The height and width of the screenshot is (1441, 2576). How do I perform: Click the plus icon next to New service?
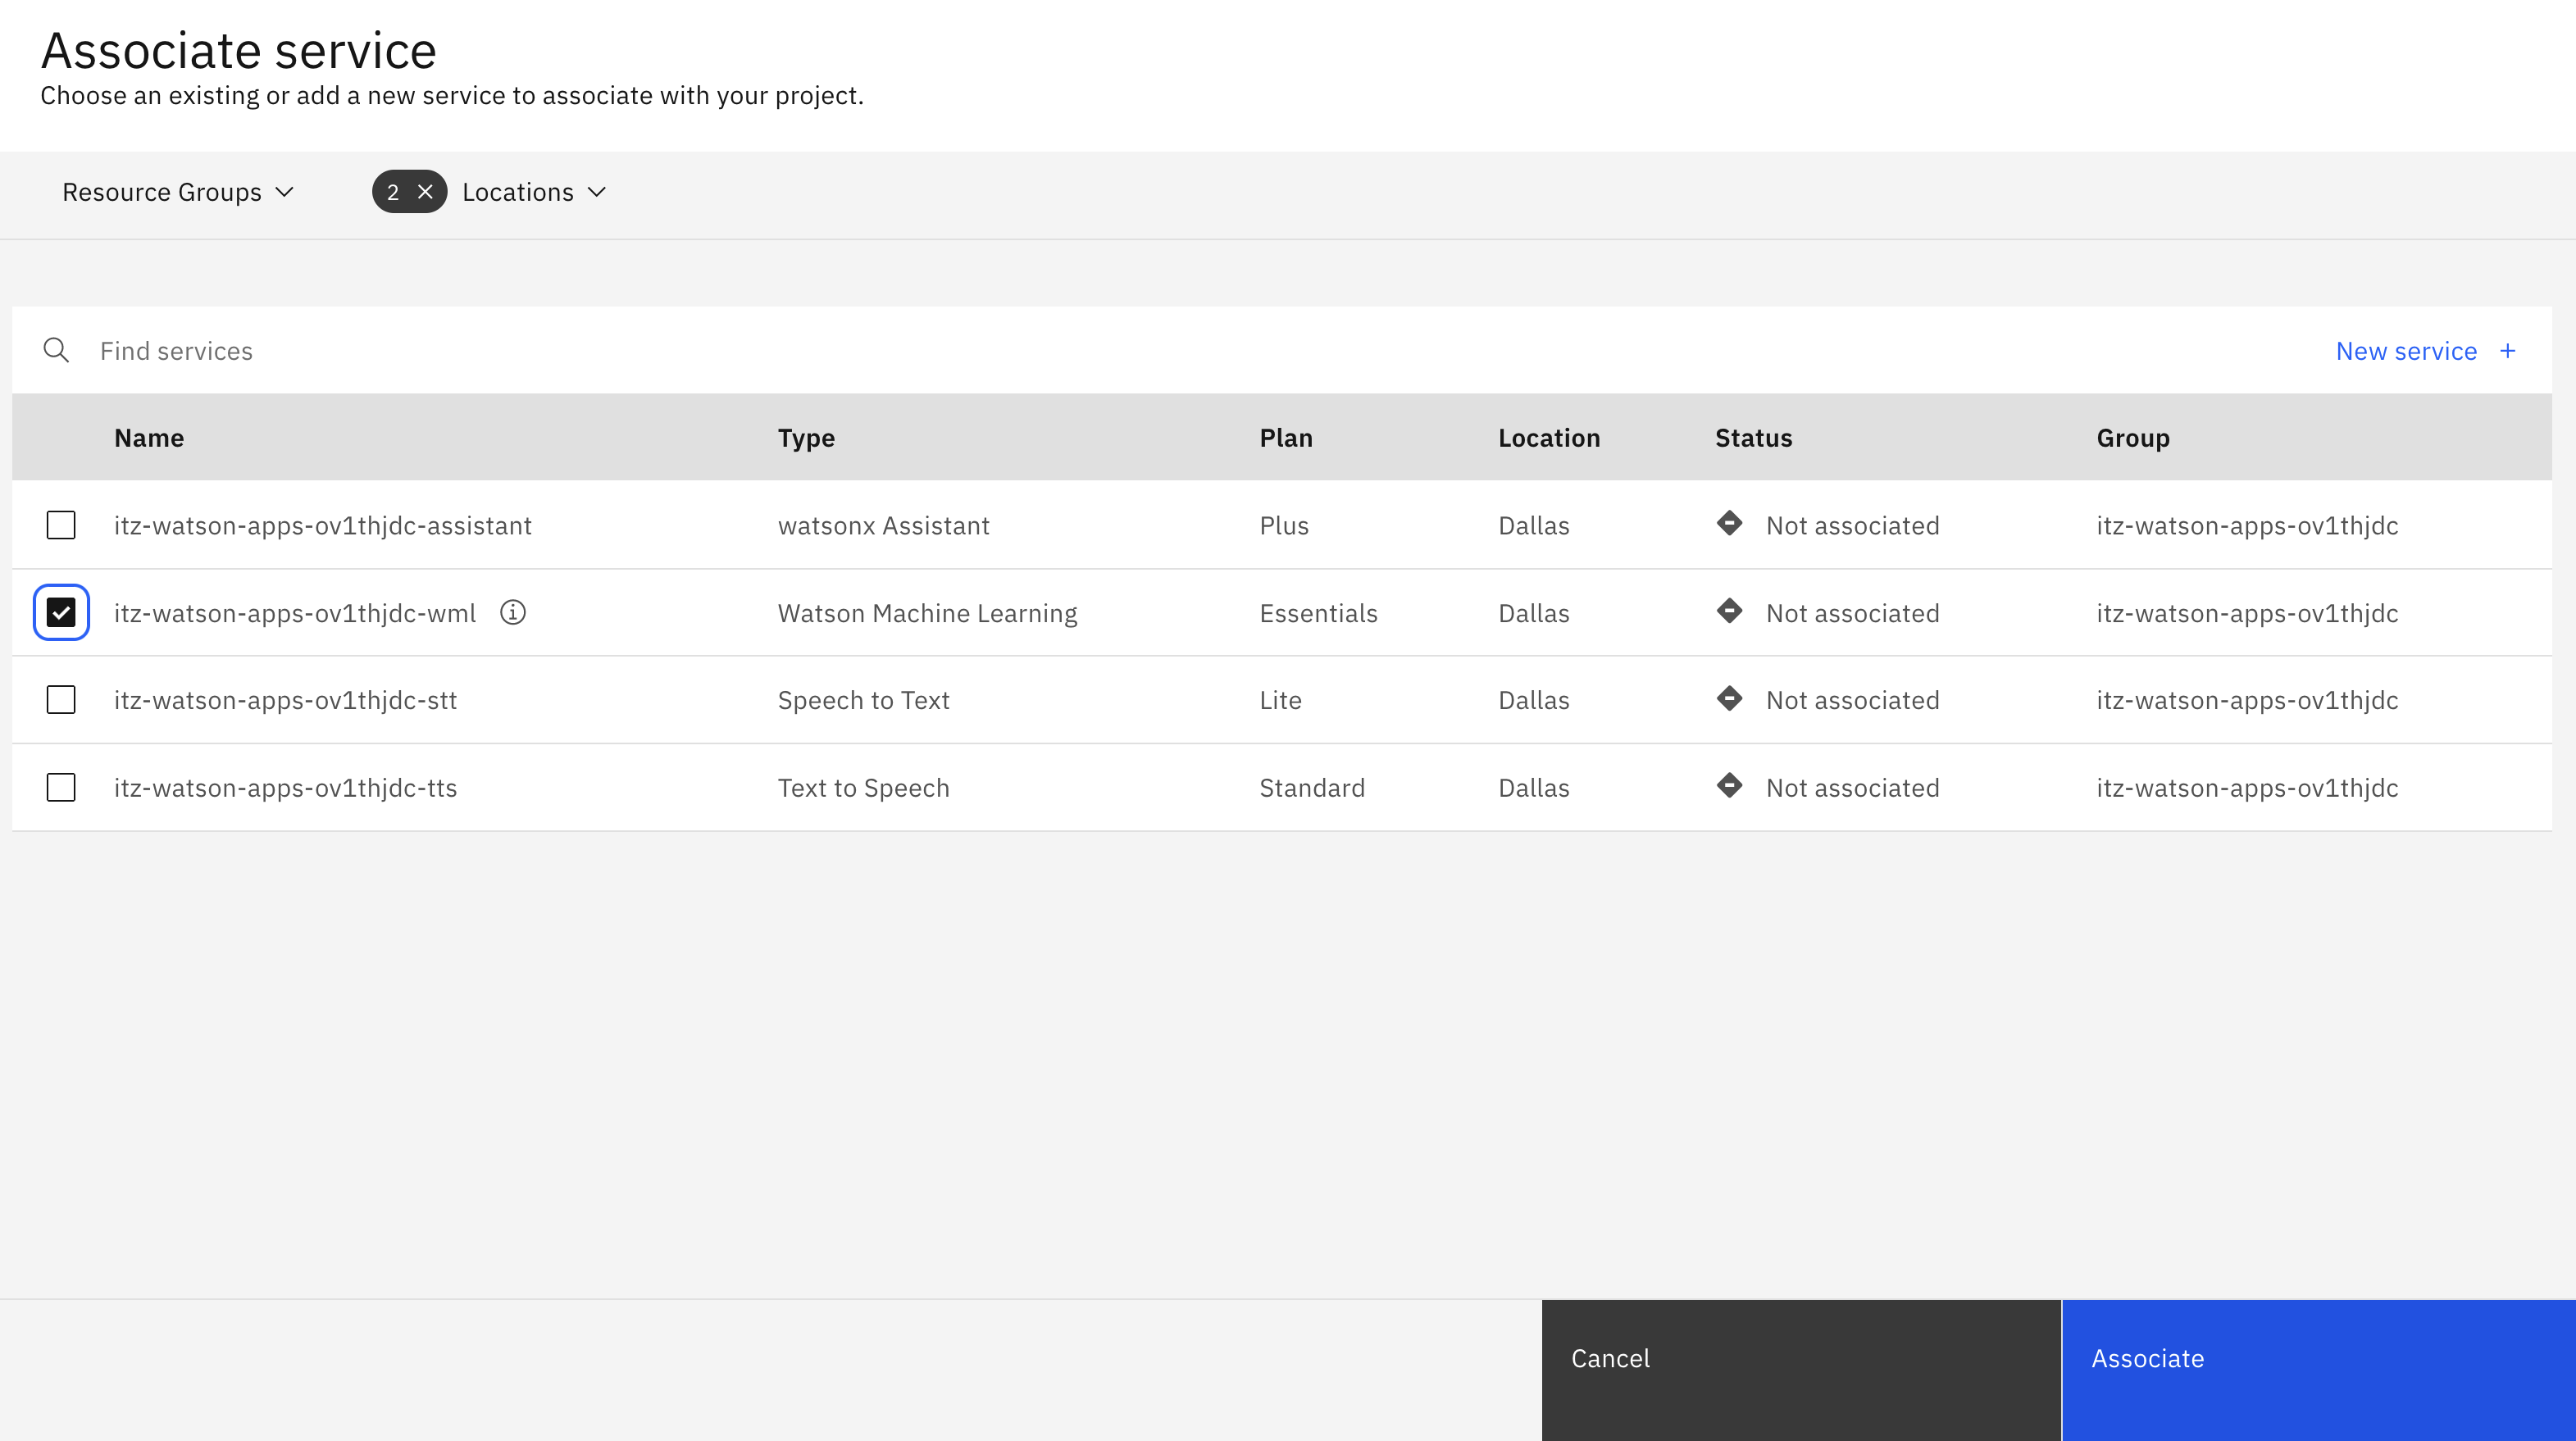point(2508,350)
